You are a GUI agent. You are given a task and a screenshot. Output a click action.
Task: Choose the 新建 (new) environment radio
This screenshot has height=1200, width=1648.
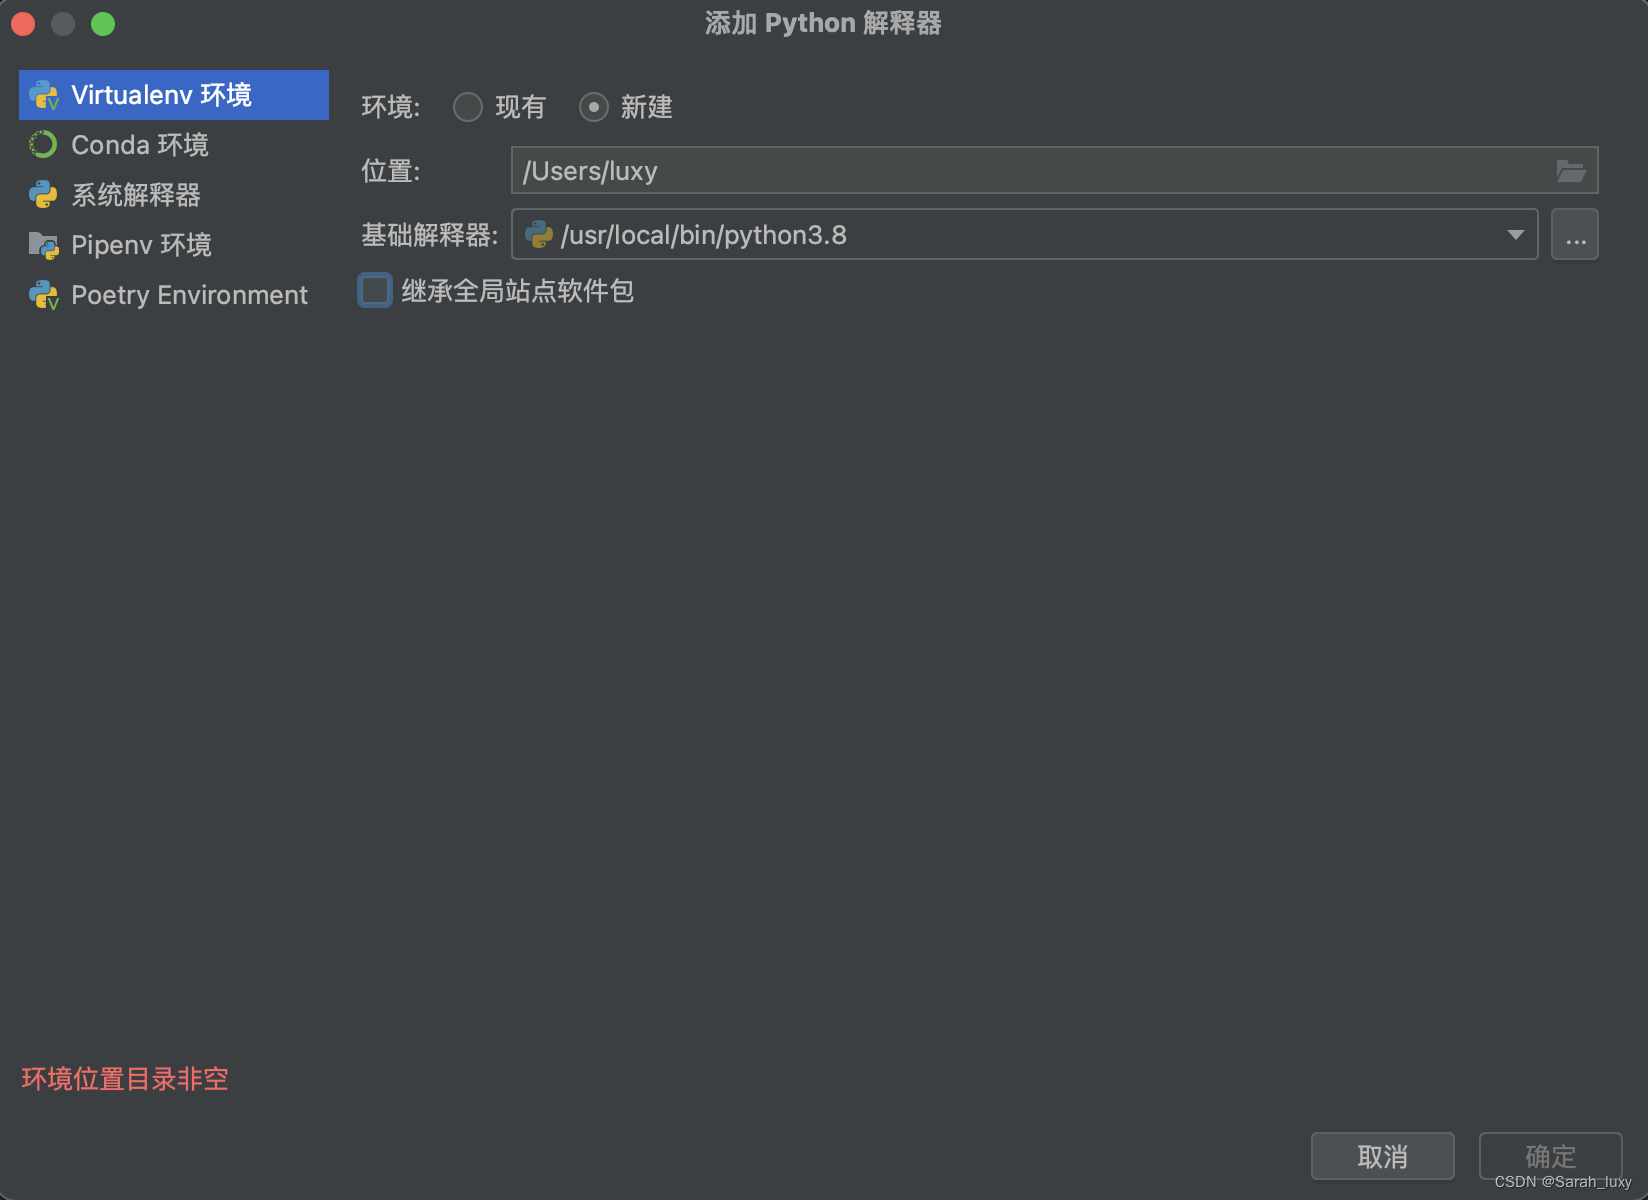[x=594, y=107]
